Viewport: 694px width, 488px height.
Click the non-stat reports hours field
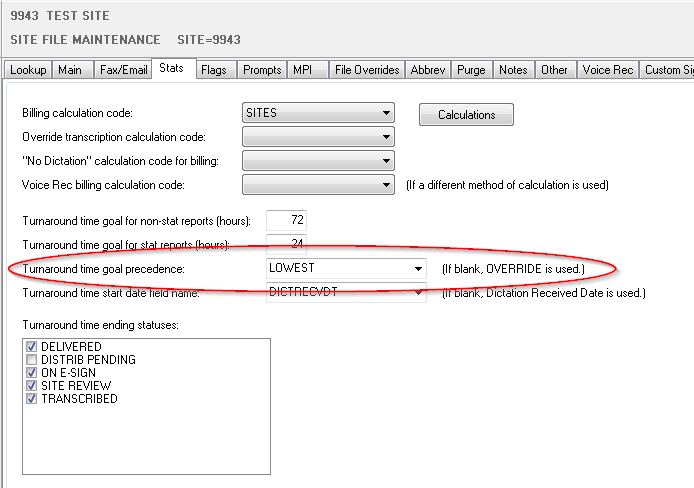coord(286,220)
